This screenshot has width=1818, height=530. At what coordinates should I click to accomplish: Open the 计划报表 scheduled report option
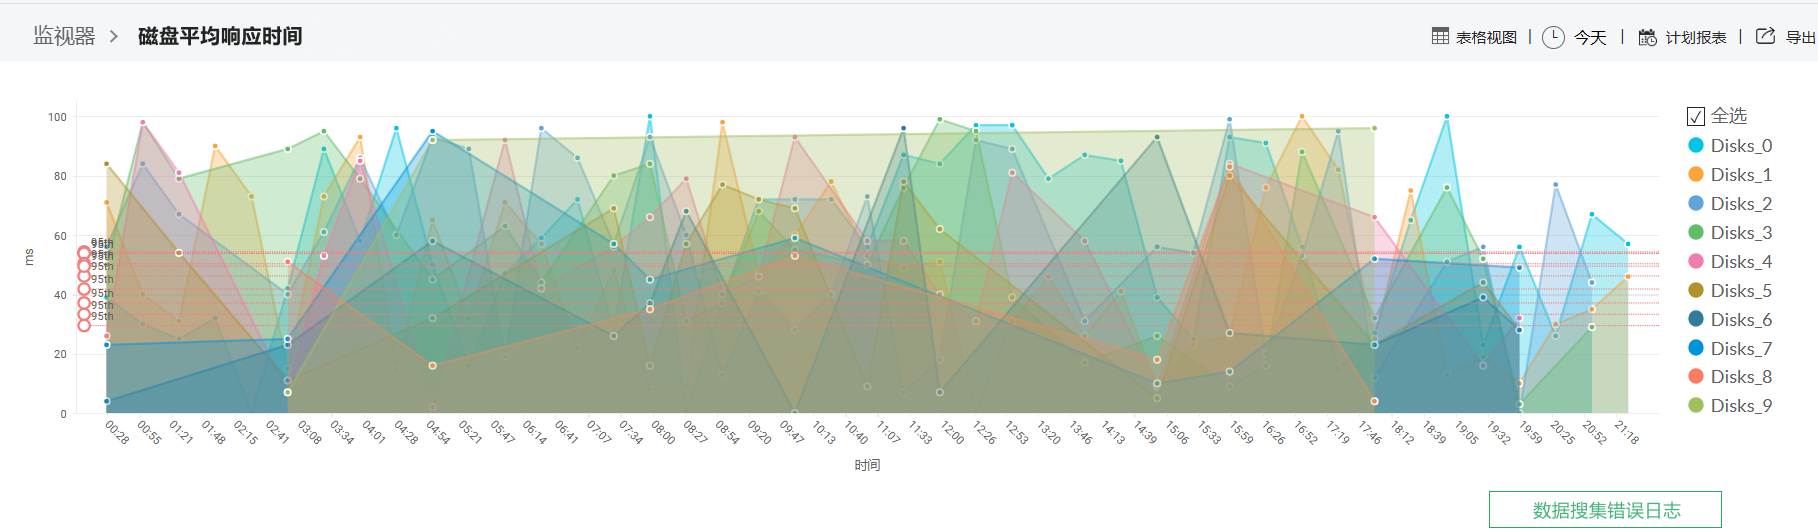(1696, 38)
